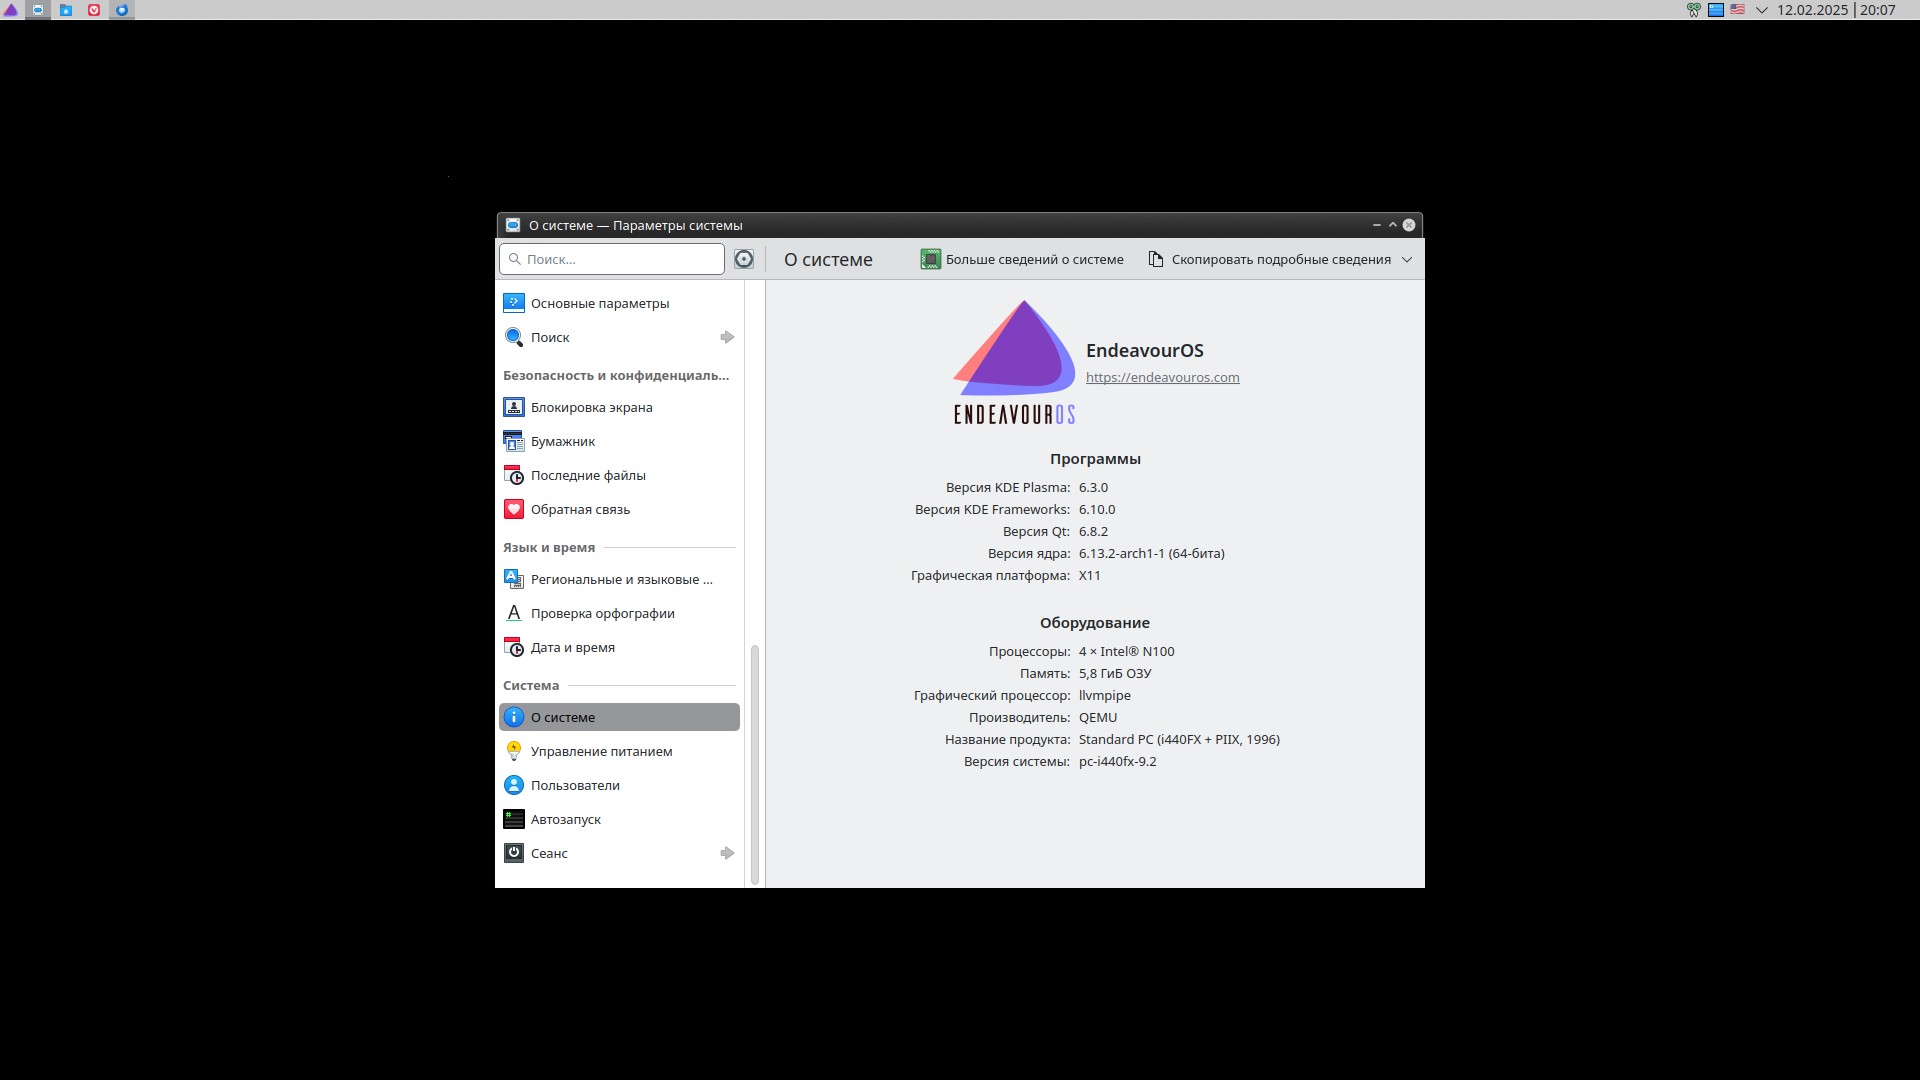Image resolution: width=1920 pixels, height=1080 pixels.
Task: Launch the Vivaldi browser from the panel
Action: tap(94, 10)
